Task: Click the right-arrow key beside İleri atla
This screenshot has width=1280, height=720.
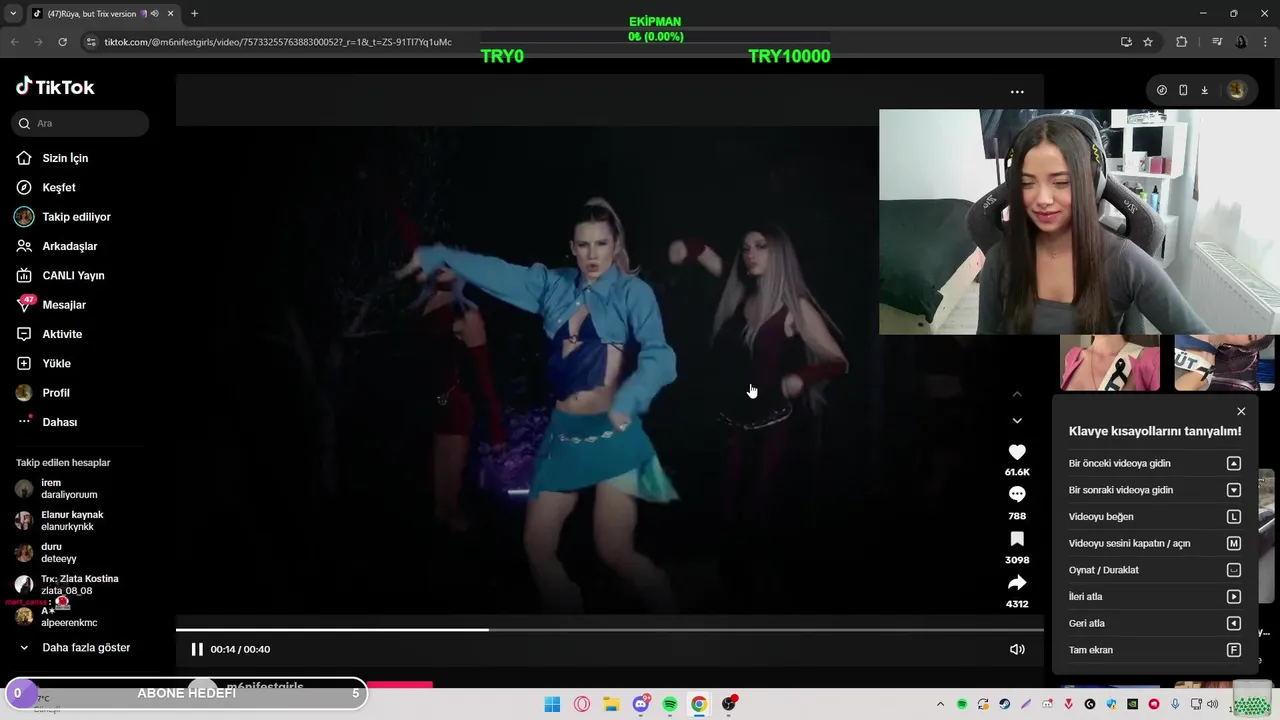Action: (1234, 597)
